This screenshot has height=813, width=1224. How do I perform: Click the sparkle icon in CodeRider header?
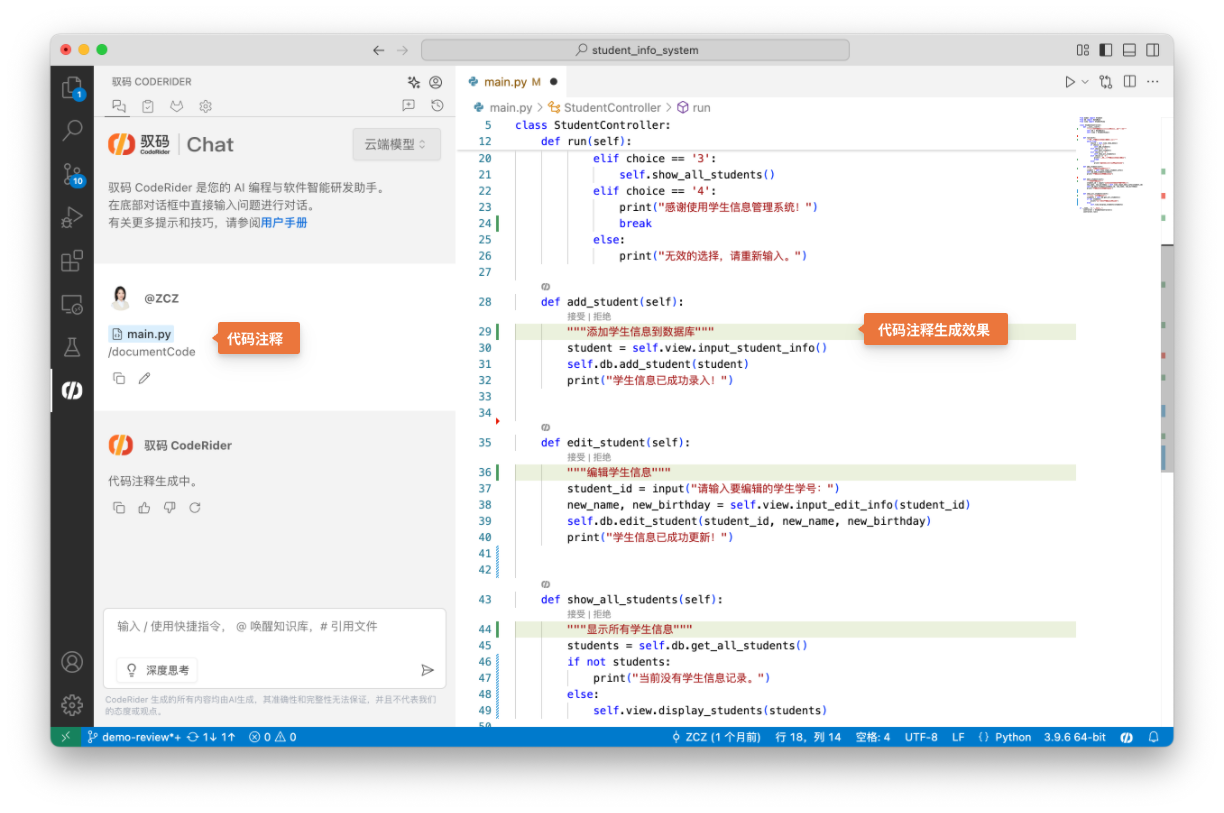[x=414, y=82]
